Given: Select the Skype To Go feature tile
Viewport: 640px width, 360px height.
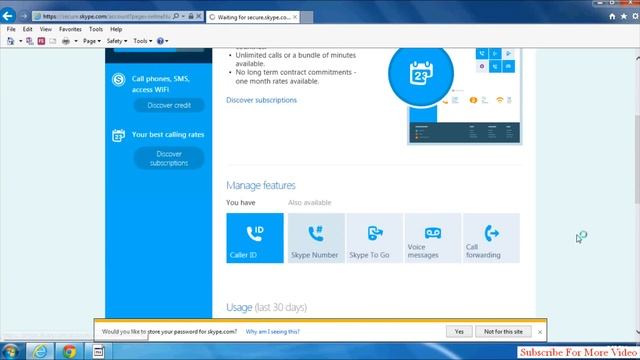Looking at the screenshot, I should coord(374,238).
